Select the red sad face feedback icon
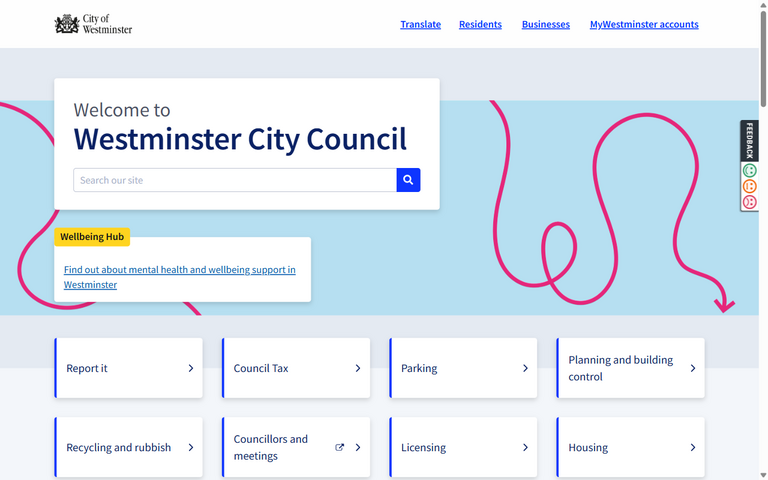 [749, 202]
